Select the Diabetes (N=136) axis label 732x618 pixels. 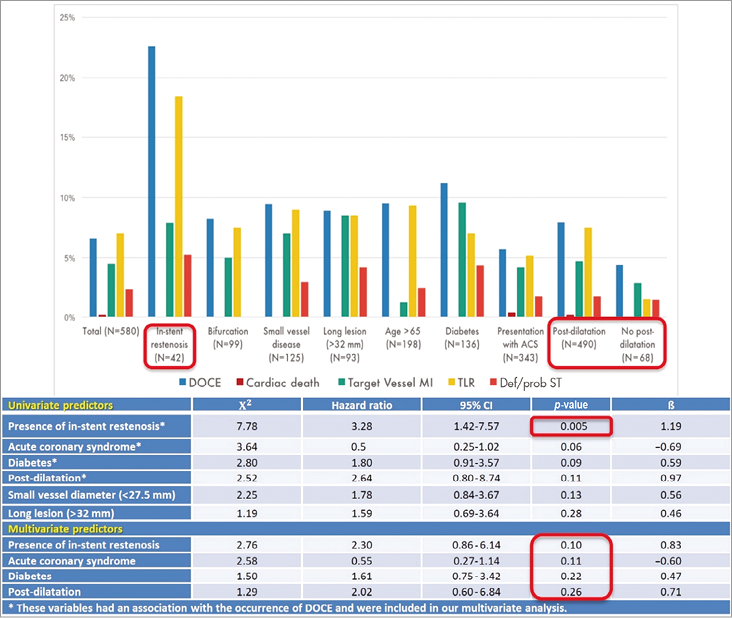(x=461, y=334)
